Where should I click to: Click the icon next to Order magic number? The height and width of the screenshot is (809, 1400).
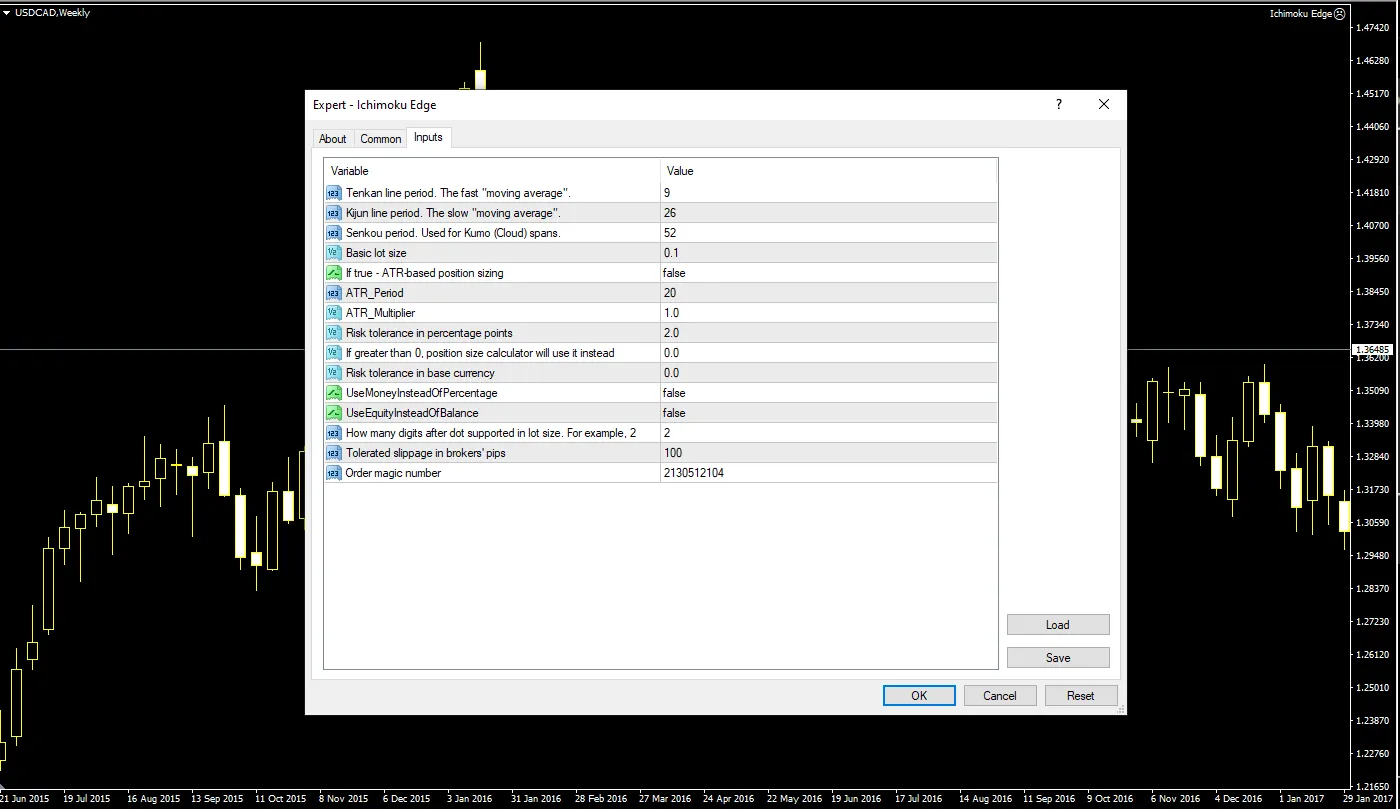pyautogui.click(x=334, y=472)
